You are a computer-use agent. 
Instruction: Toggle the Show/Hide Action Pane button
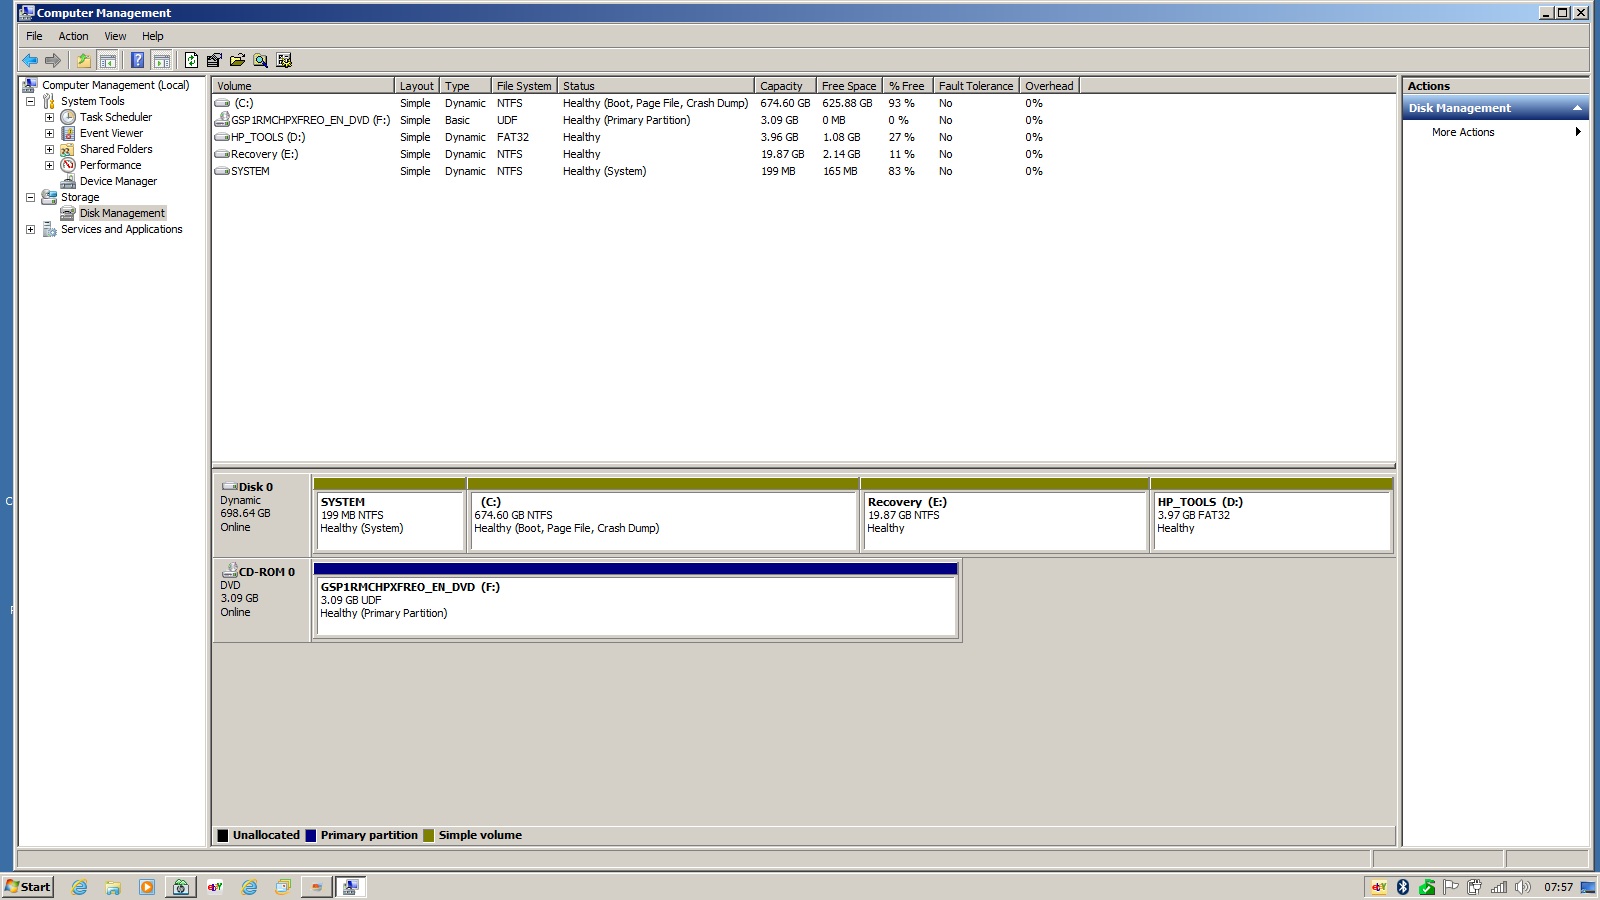point(161,60)
